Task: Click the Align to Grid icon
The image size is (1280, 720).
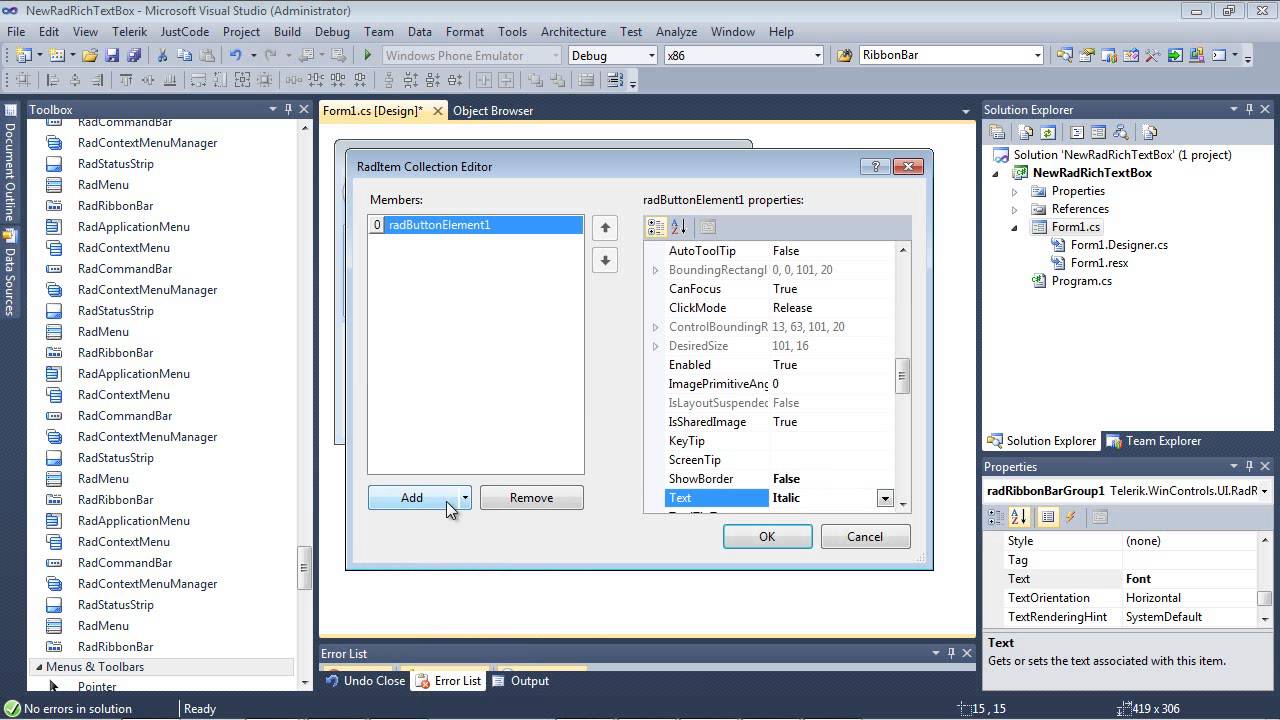Action: click(x=23, y=81)
